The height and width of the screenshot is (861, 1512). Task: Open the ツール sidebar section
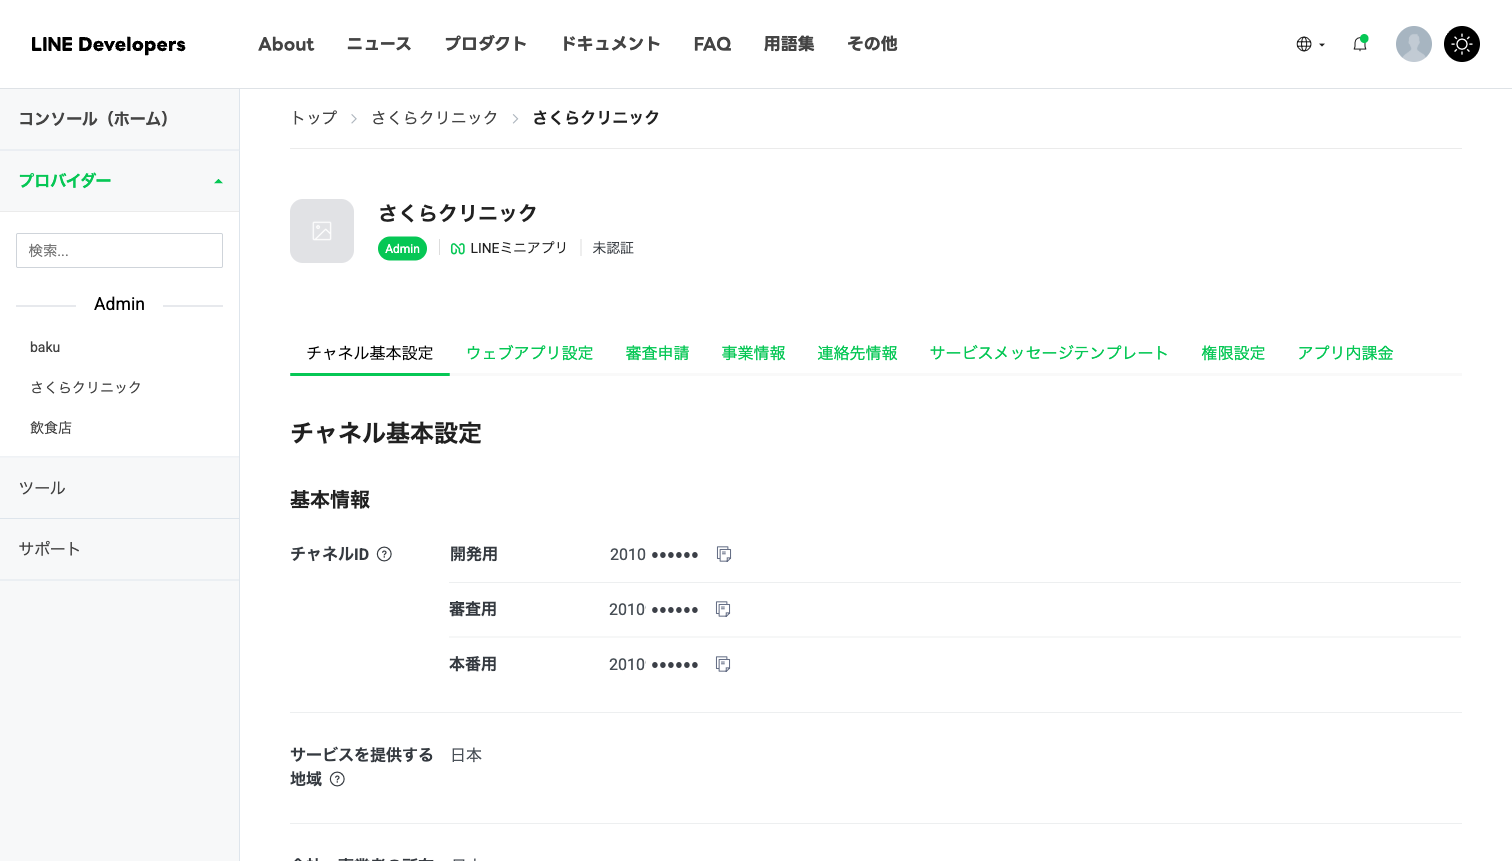click(119, 488)
